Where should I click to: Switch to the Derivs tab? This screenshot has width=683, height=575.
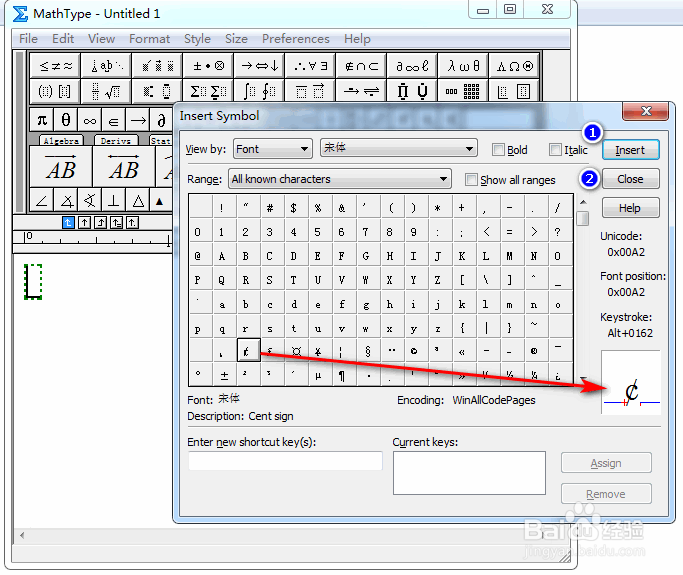coord(116,141)
